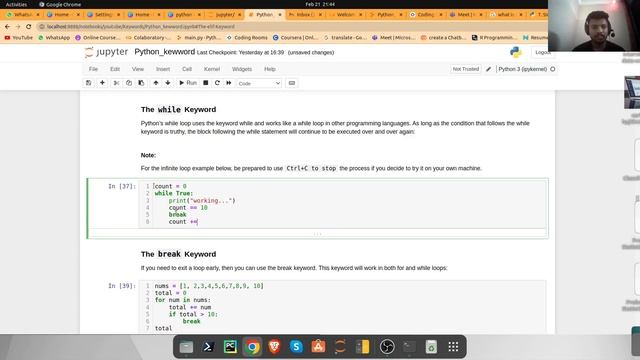The image size is (640, 360).
Task: Open the YouTube bookmark
Action: 18,38
